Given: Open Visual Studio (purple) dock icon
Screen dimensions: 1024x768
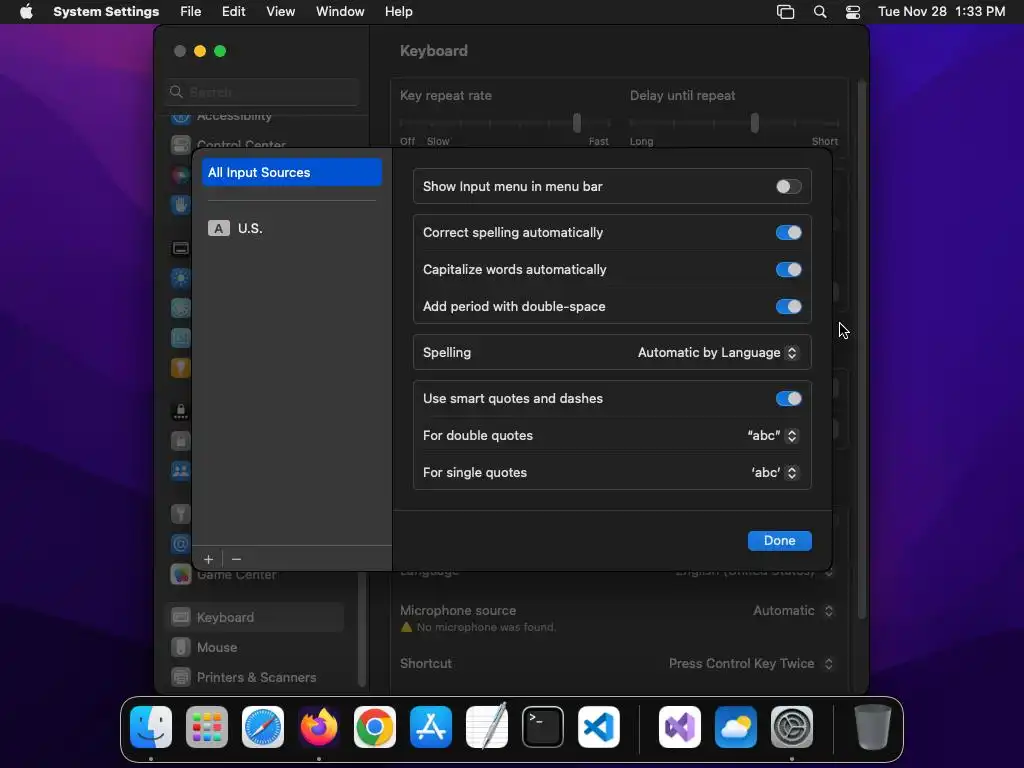Looking at the screenshot, I should coord(680,727).
